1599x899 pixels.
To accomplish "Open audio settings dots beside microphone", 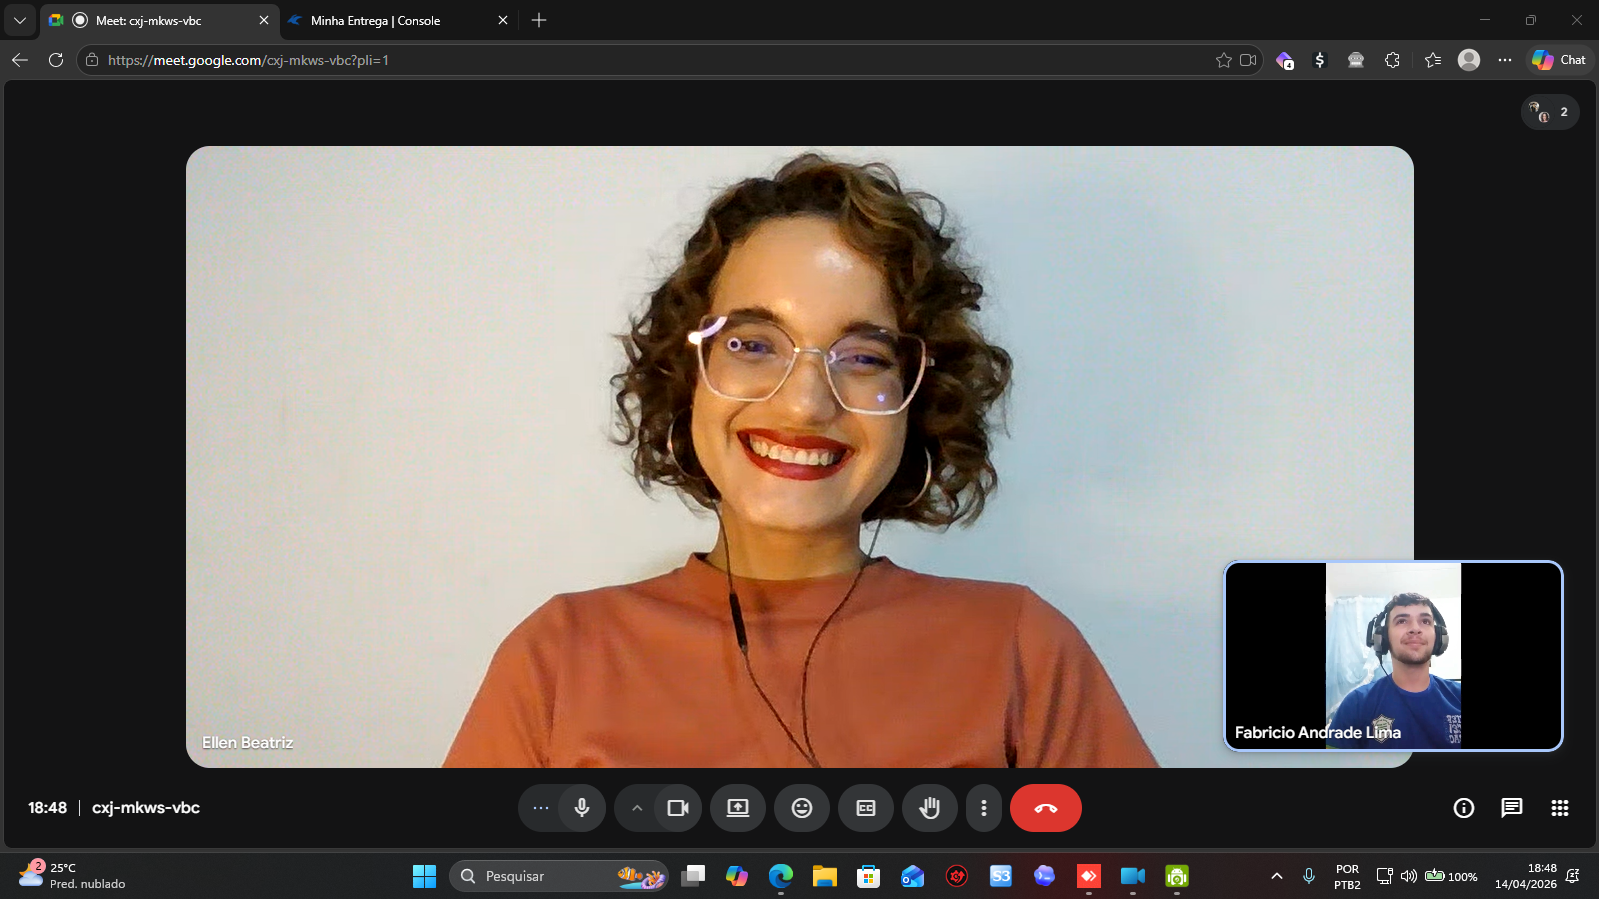I will pos(541,808).
